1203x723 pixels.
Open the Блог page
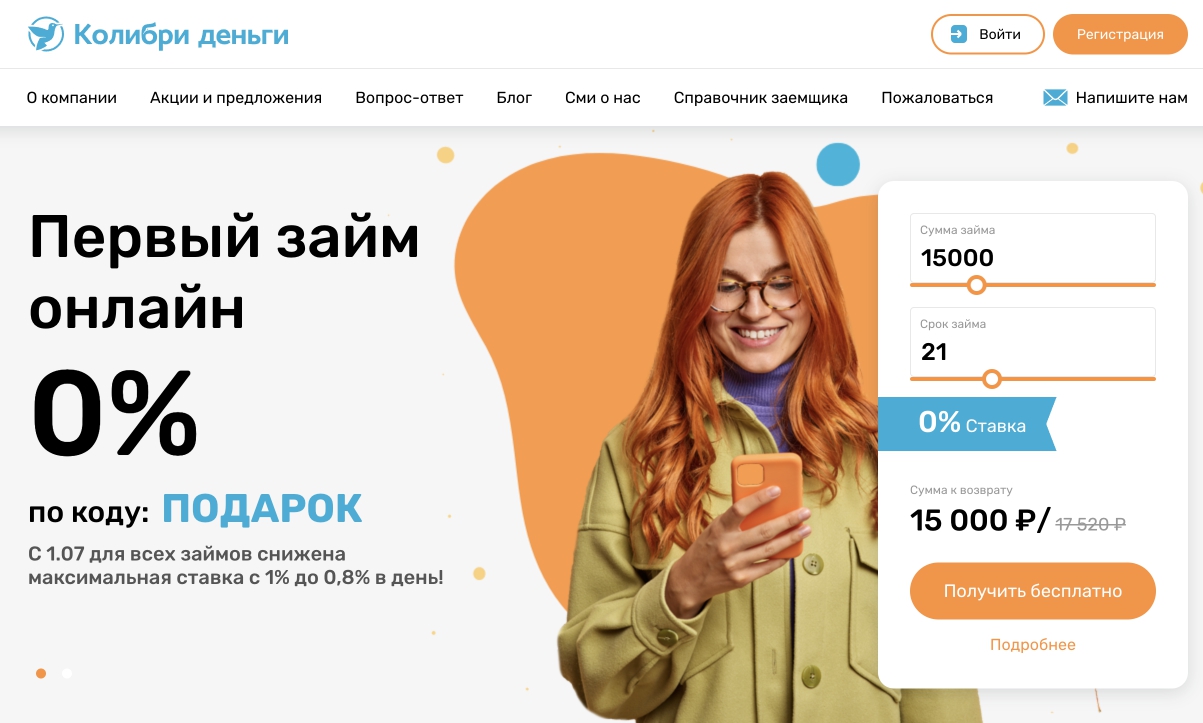point(514,98)
